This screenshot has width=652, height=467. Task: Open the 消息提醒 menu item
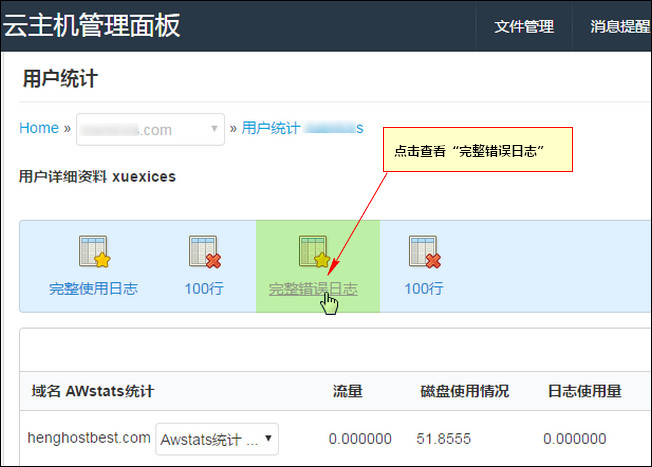pyautogui.click(x=620, y=27)
